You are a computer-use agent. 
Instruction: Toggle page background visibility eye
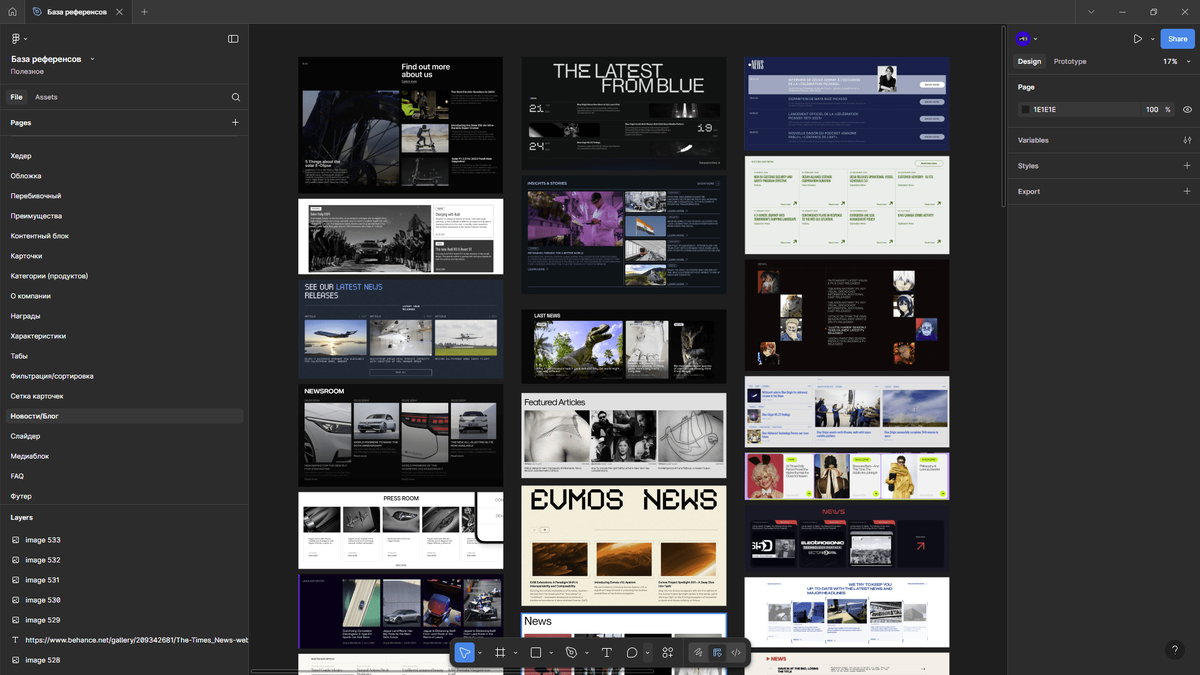tap(1187, 109)
